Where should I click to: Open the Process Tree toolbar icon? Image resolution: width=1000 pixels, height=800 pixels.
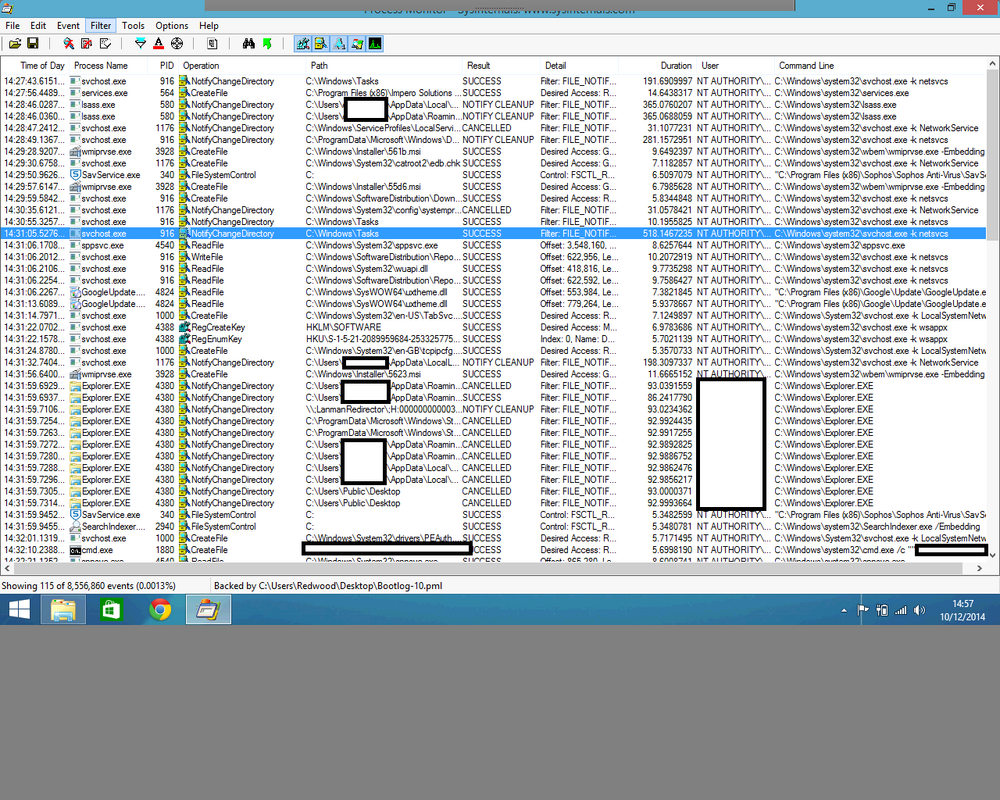click(x=212, y=43)
